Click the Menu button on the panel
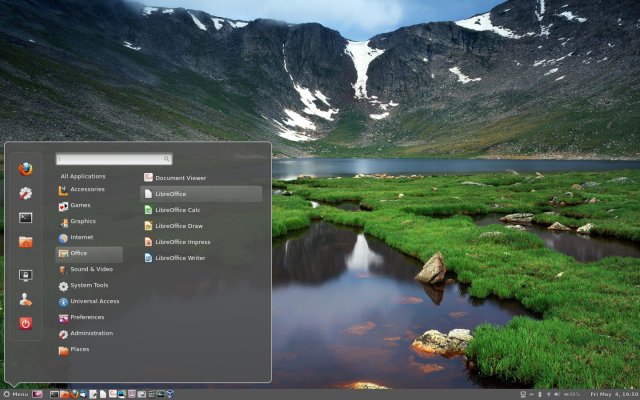This screenshot has width=640, height=400. pyautogui.click(x=16, y=394)
